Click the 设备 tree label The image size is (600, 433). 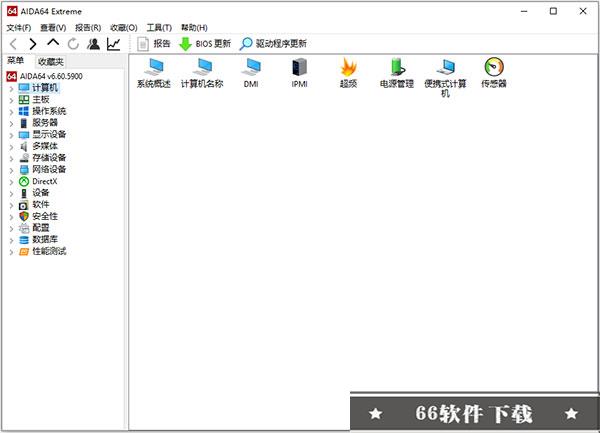pos(41,192)
